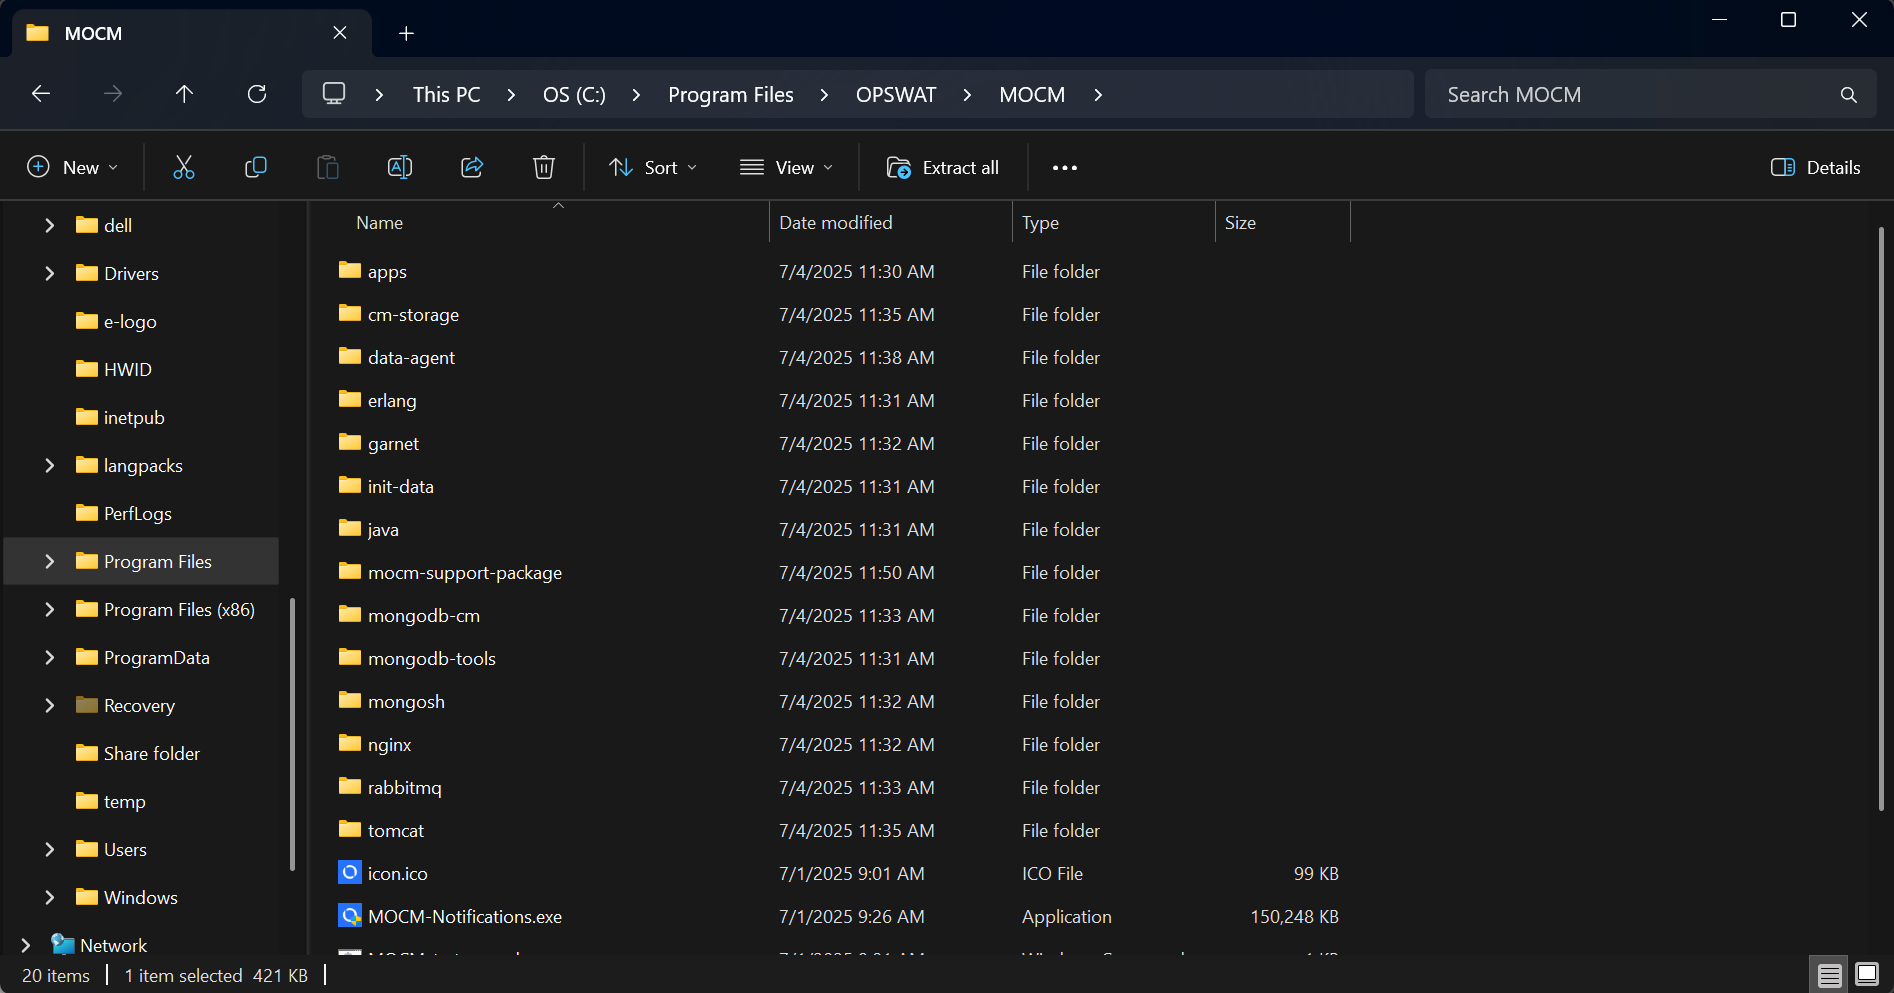The image size is (1894, 993).
Task: Select the mongodb-tools folder
Action: (432, 658)
